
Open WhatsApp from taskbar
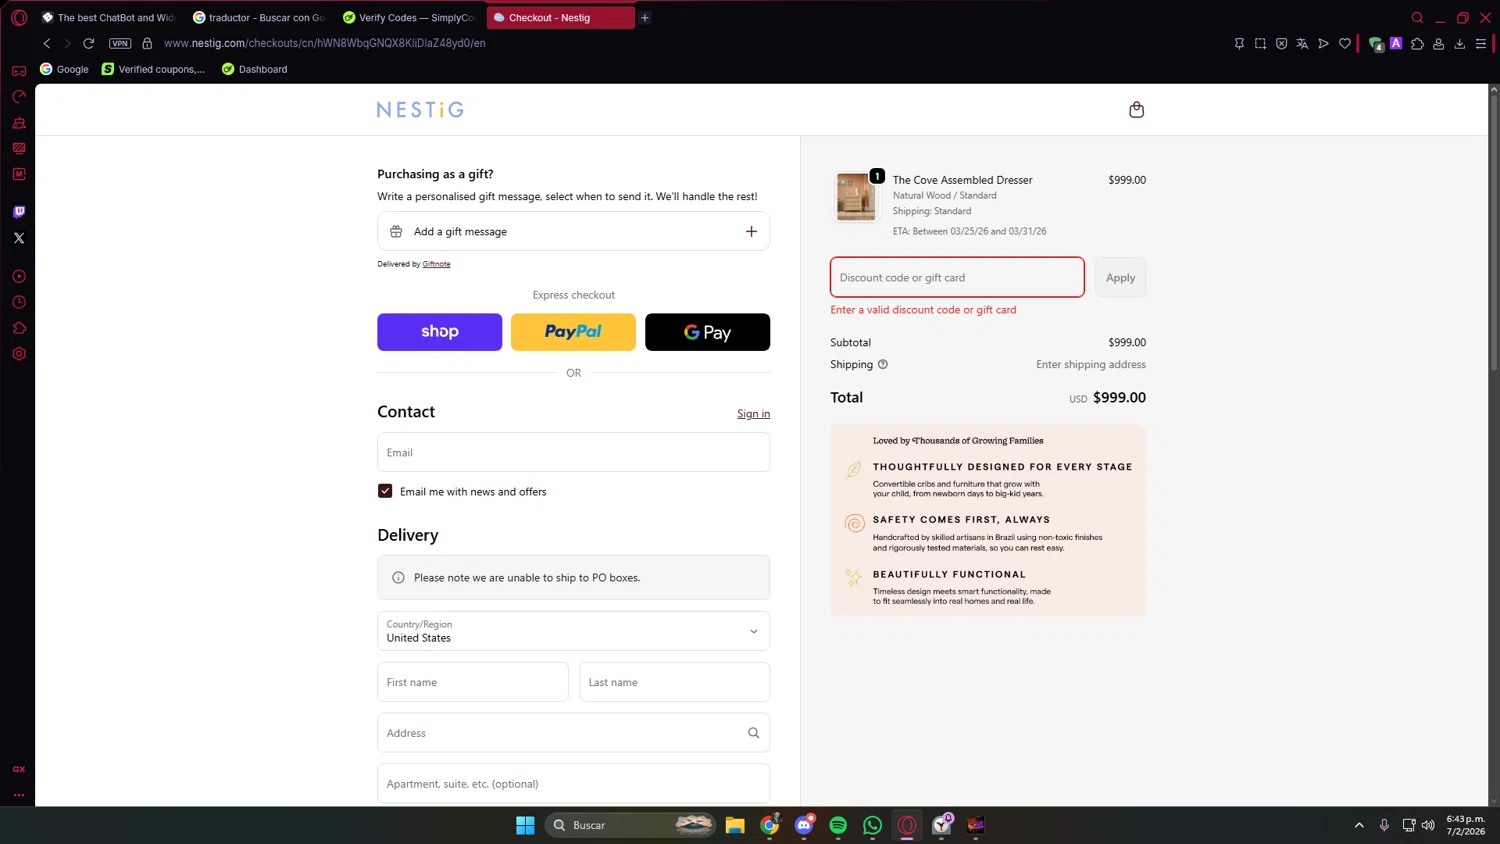point(872,825)
